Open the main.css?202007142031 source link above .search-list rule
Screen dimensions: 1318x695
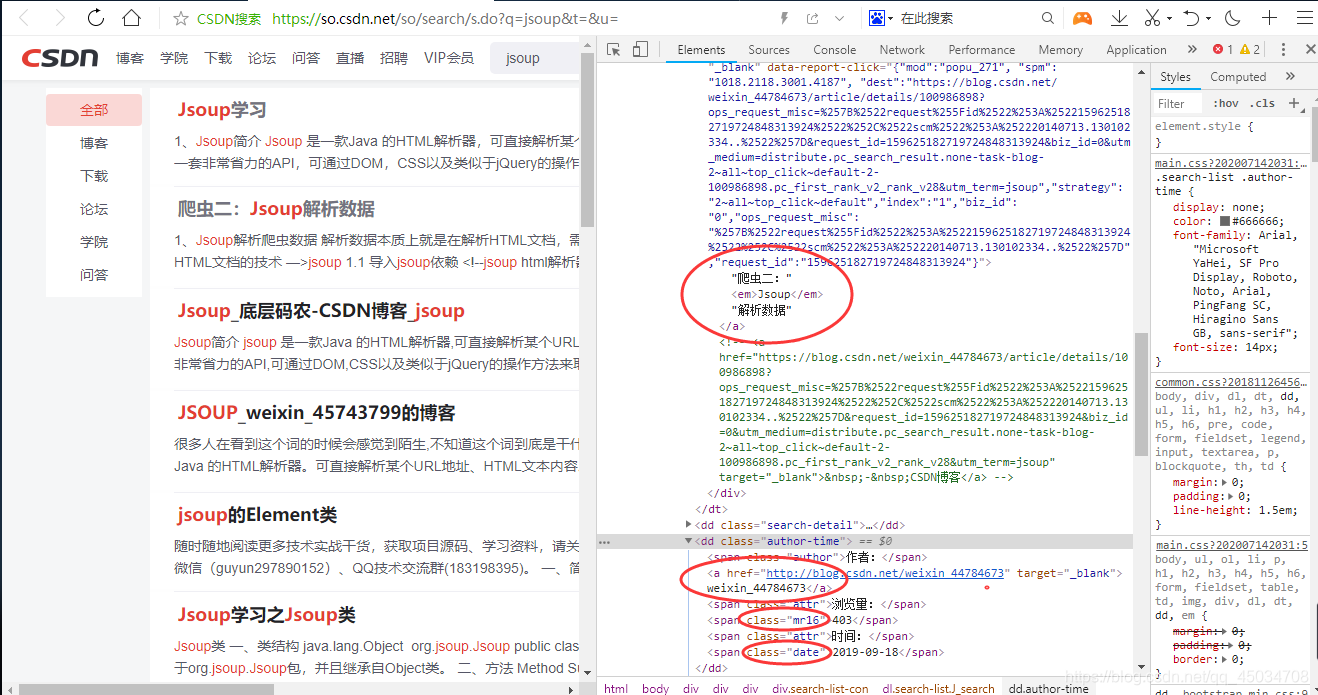[1231, 163]
